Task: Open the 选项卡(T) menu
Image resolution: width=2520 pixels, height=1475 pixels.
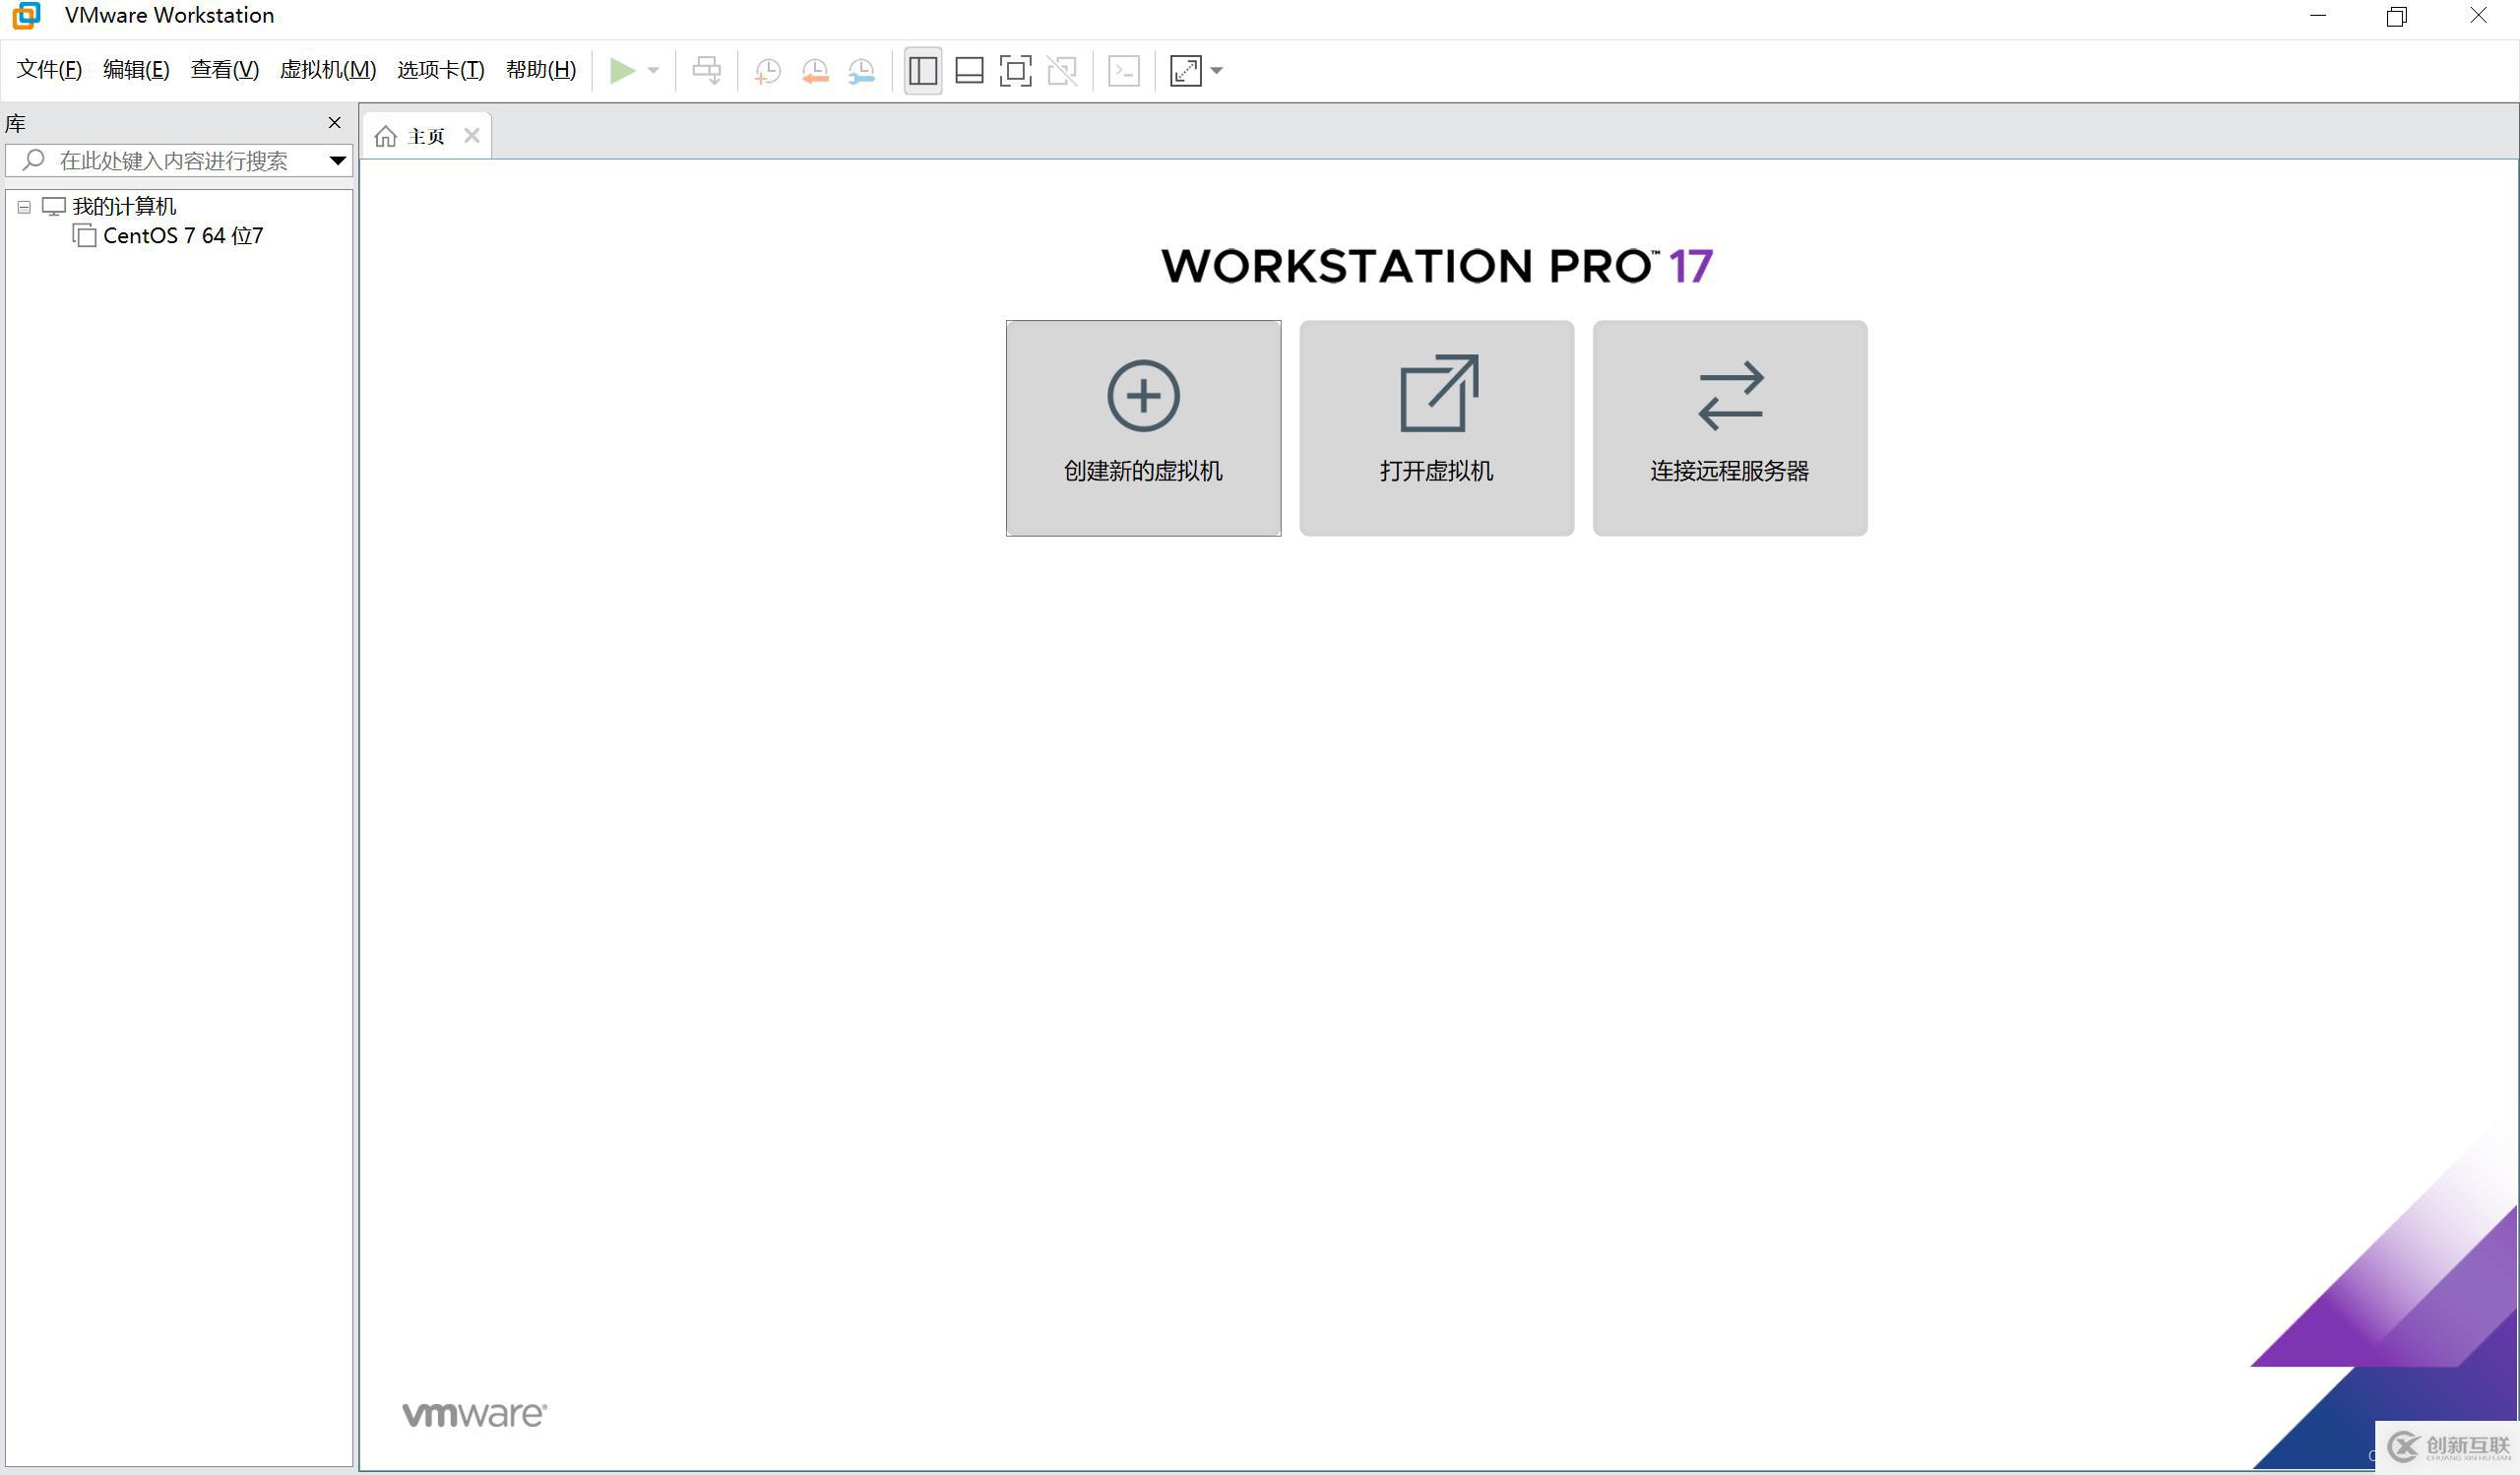Action: coord(440,69)
